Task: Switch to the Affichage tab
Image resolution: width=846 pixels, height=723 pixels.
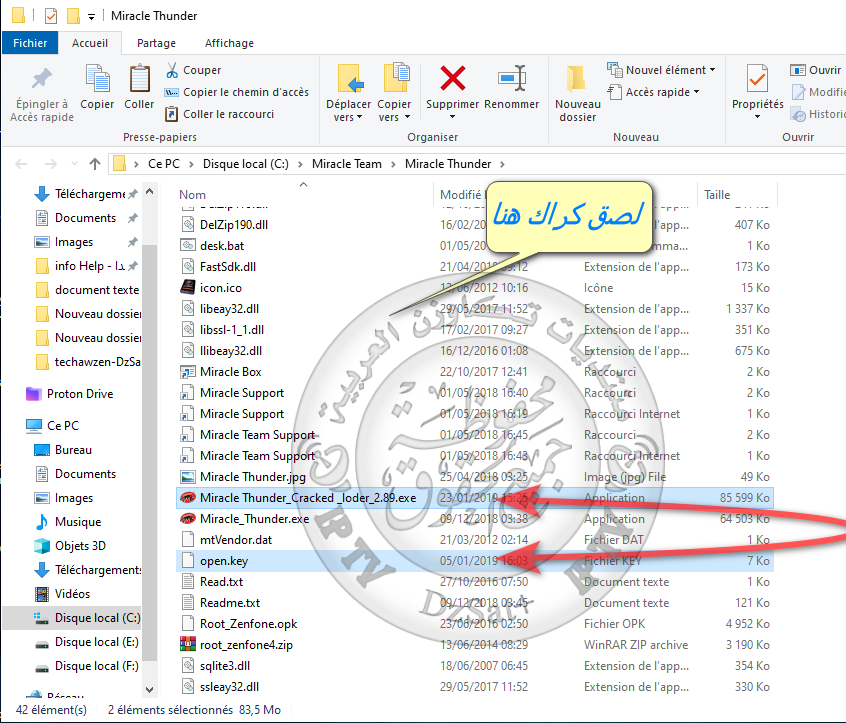Action: [x=229, y=43]
